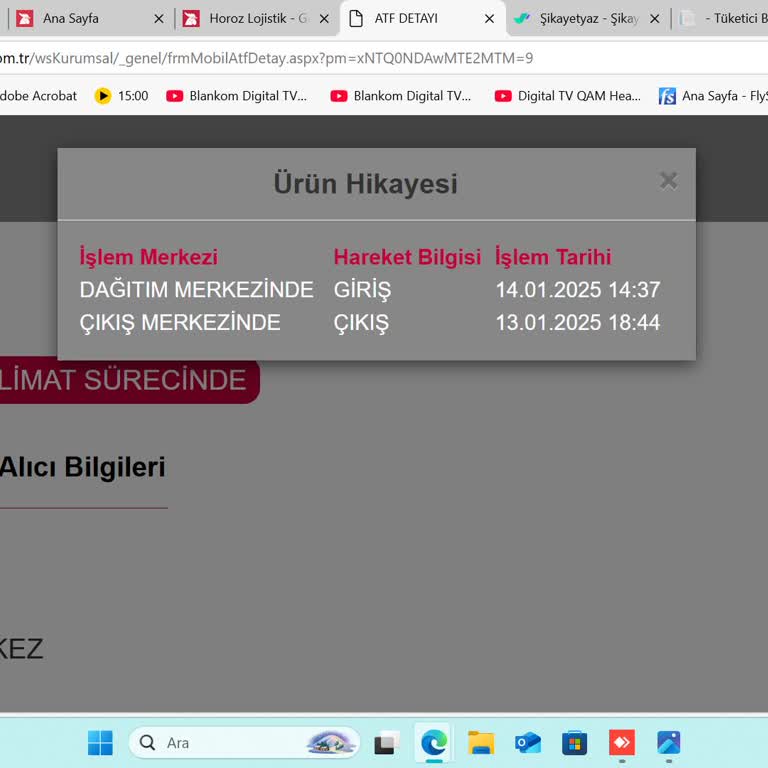768x768 pixels.
Task: Click the Şikayetyaz tab favicon
Action: (522, 19)
